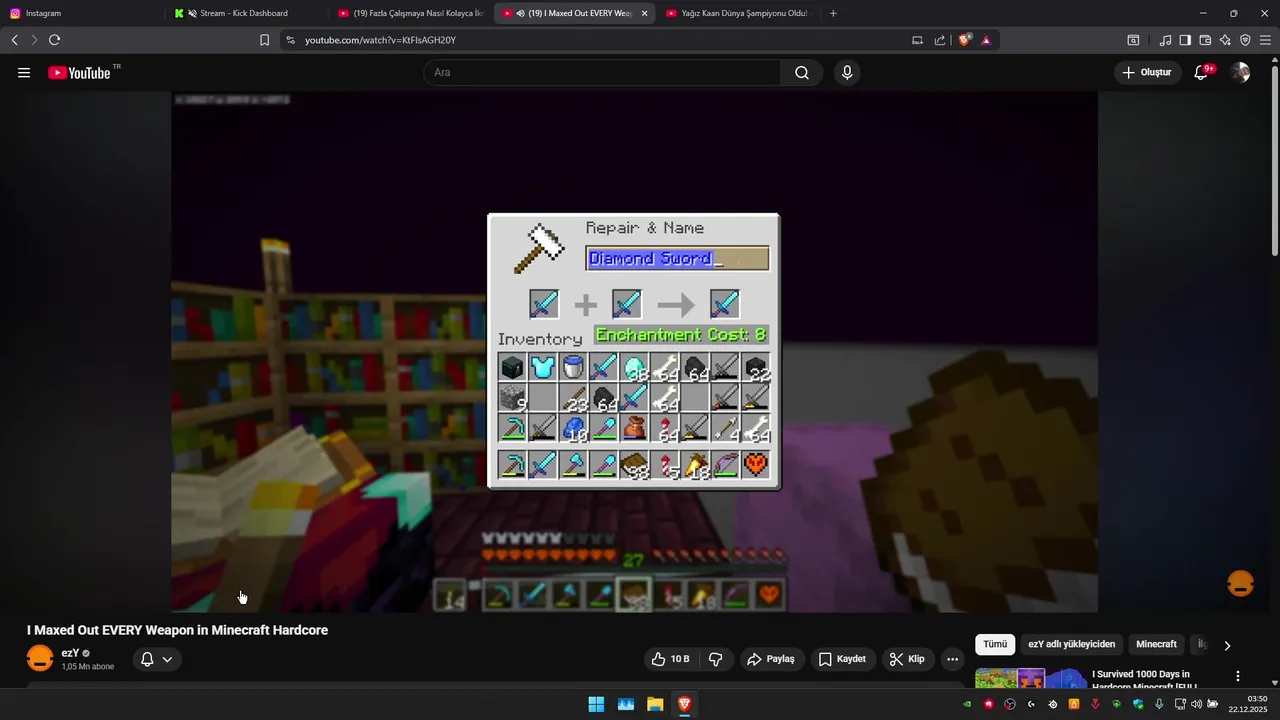The image size is (1280, 720).
Task: Go back in browser history
Action: coord(14,40)
